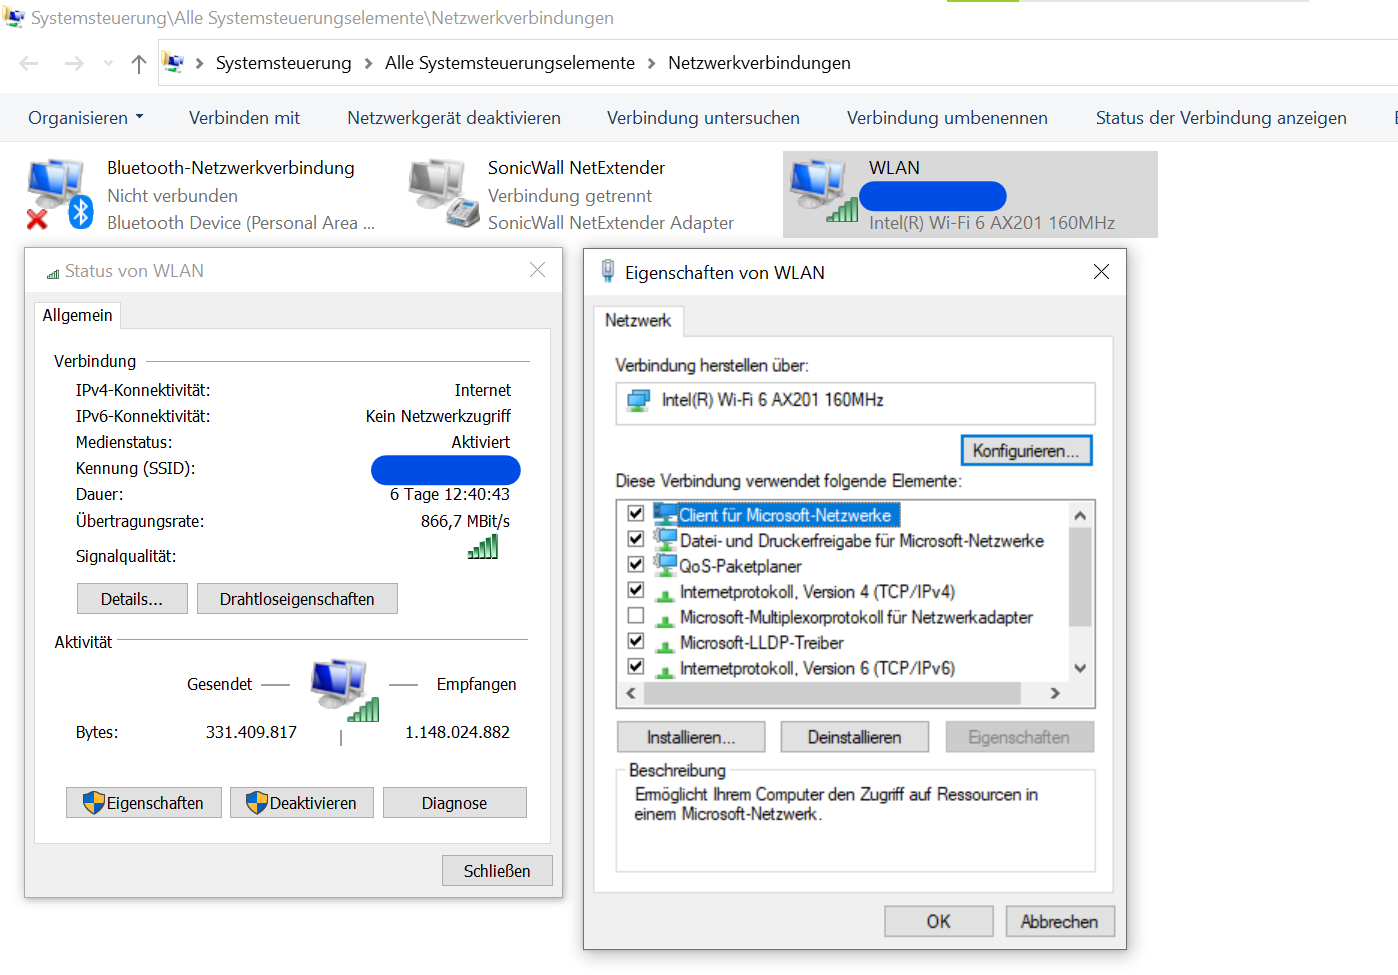The height and width of the screenshot is (975, 1398).
Task: Click Systemsteuerung breadcrumb in address bar
Action: tap(283, 64)
